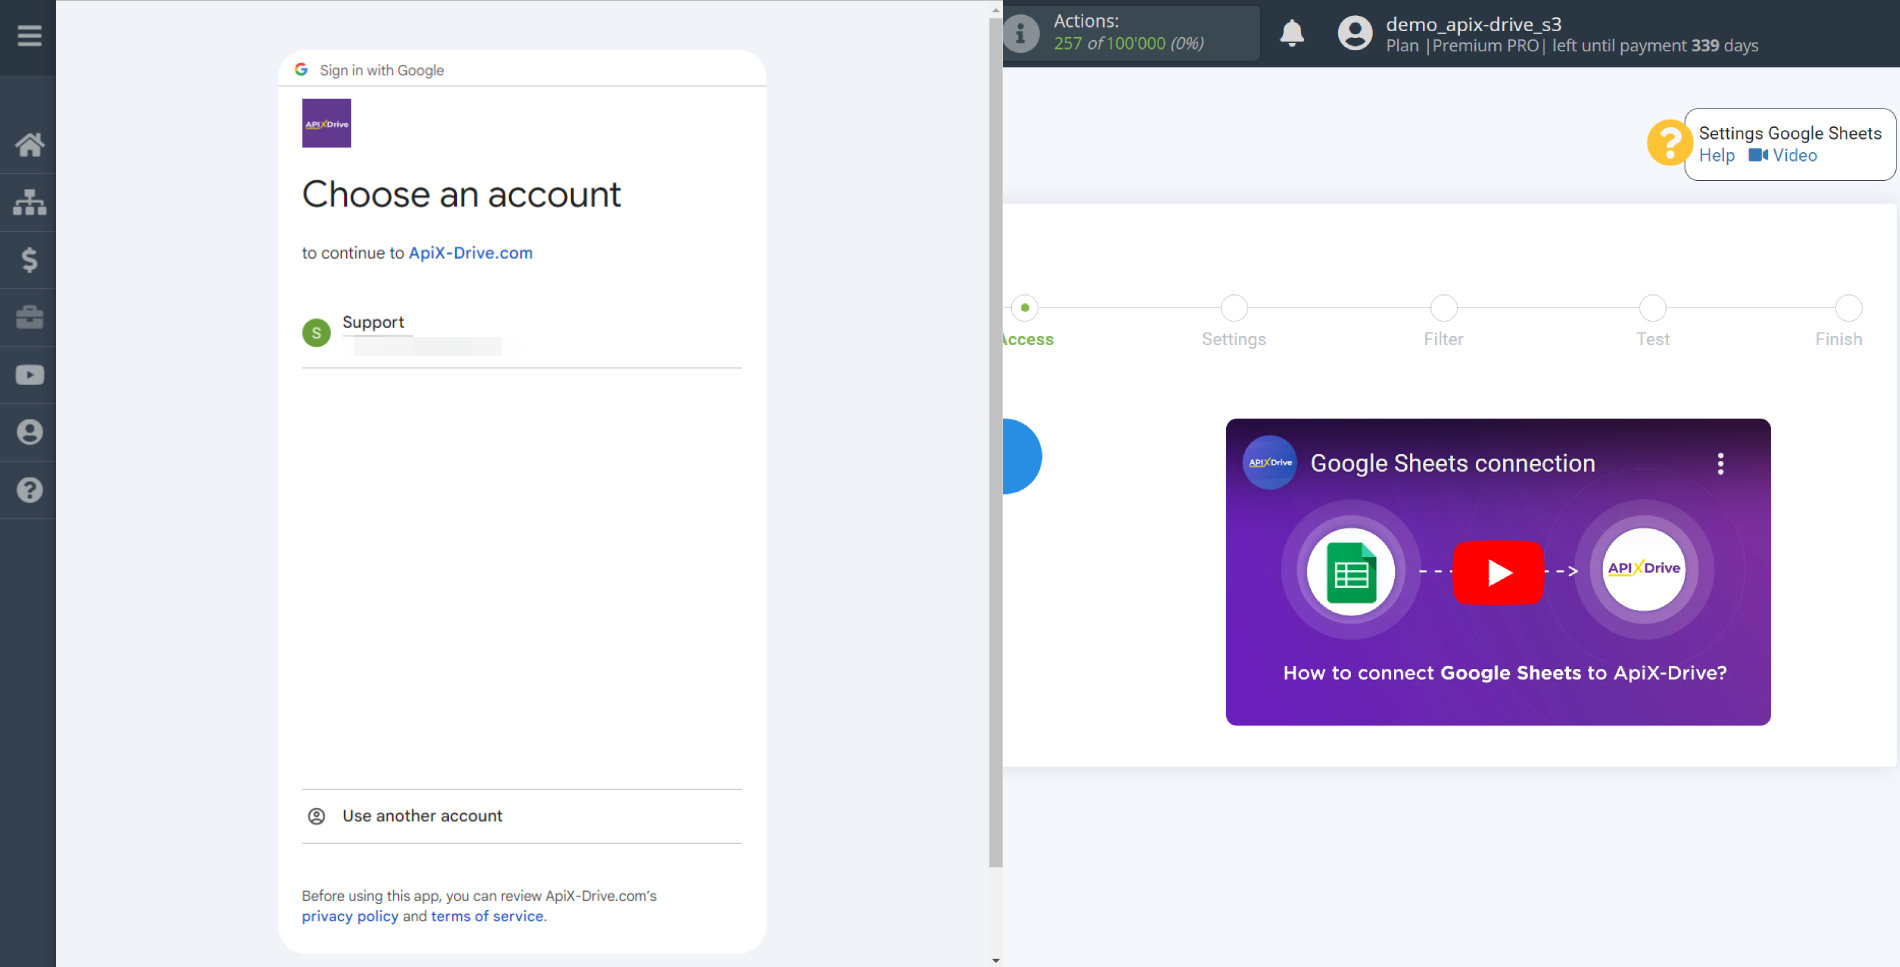Screen dimensions: 1900x967
Task: Click the vertical scrollbar of the sign-in panel
Action: tap(995, 440)
